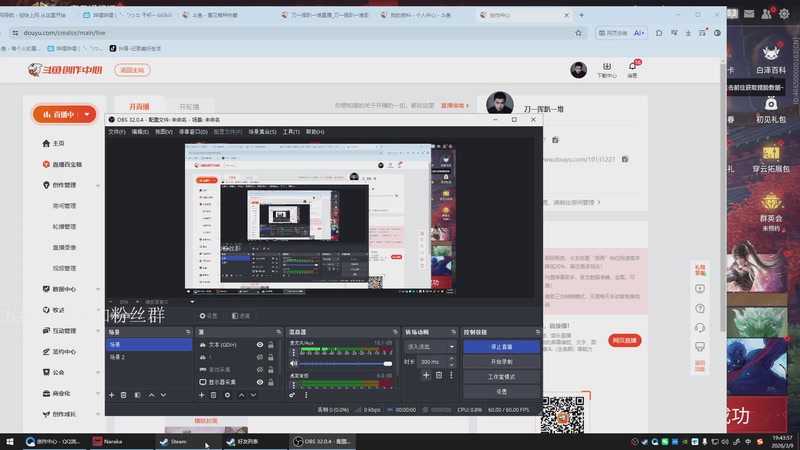
Task: Hide the 显示器采集 source
Action: [260, 382]
